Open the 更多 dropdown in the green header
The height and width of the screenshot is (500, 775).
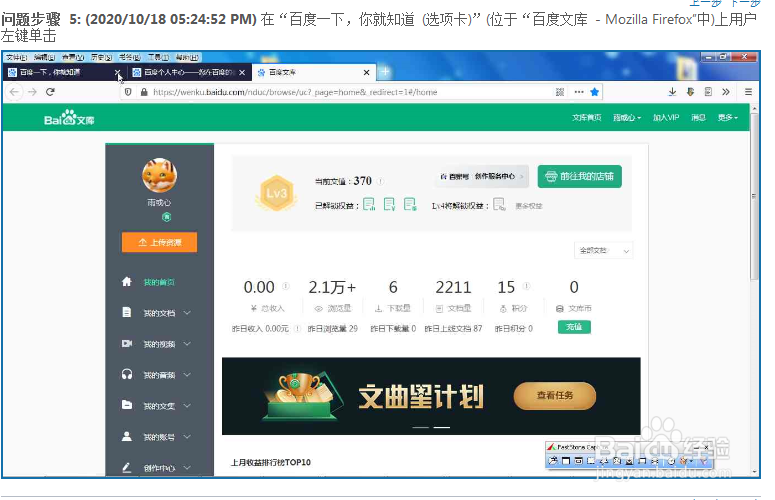pyautogui.click(x=728, y=118)
